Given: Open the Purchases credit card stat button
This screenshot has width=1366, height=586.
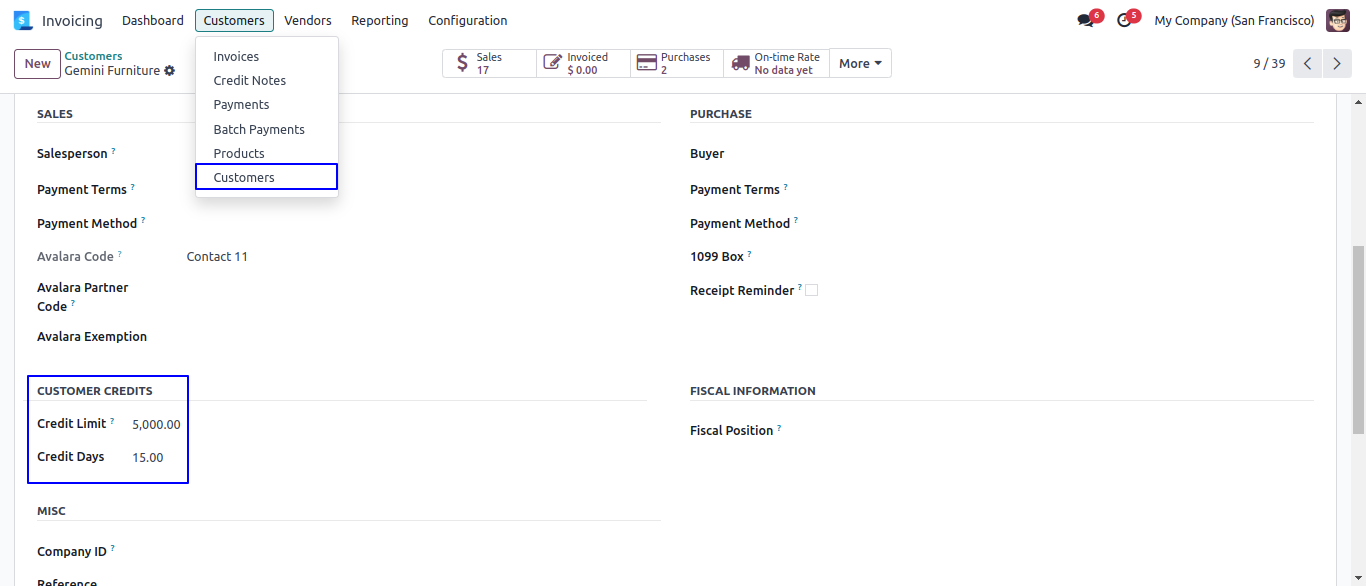Looking at the screenshot, I should (677, 63).
